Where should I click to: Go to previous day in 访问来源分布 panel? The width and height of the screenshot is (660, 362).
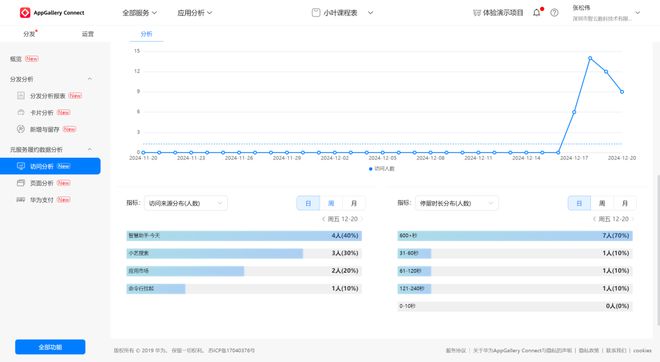coord(323,219)
